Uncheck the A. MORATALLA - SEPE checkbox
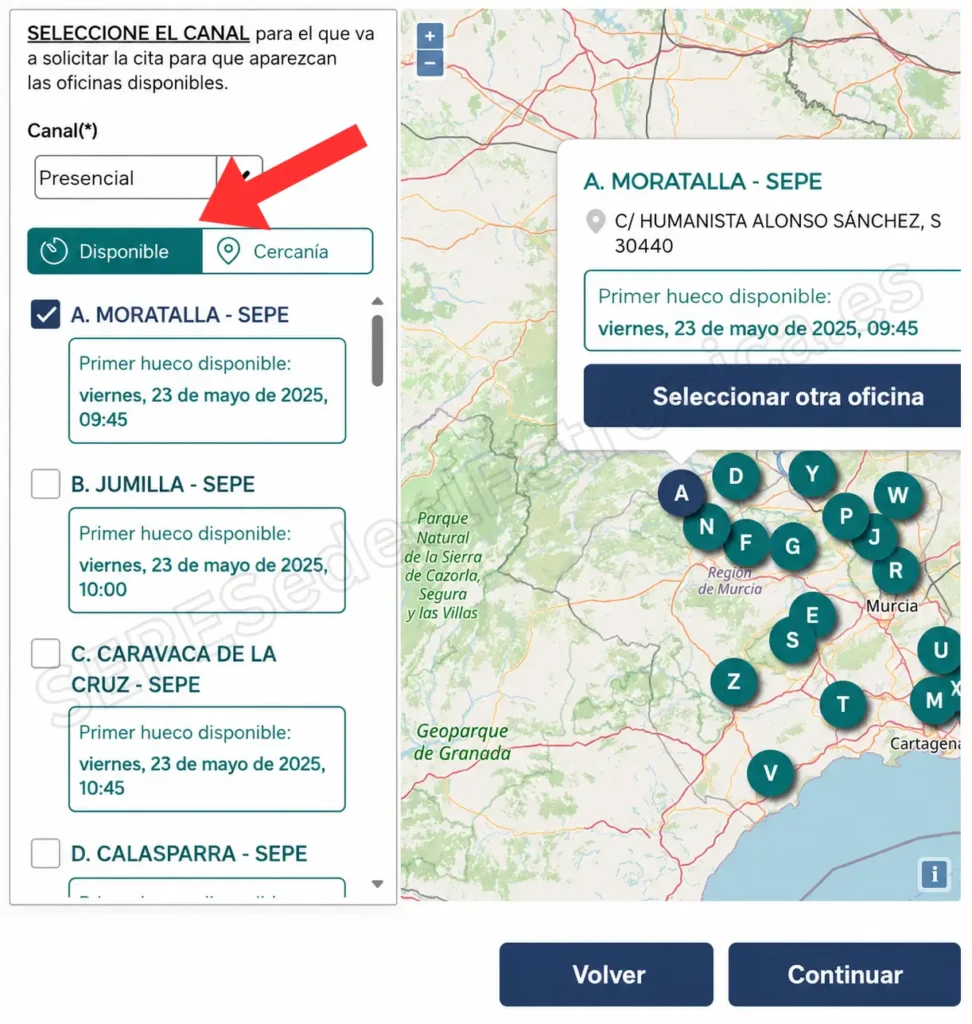 [x=46, y=314]
